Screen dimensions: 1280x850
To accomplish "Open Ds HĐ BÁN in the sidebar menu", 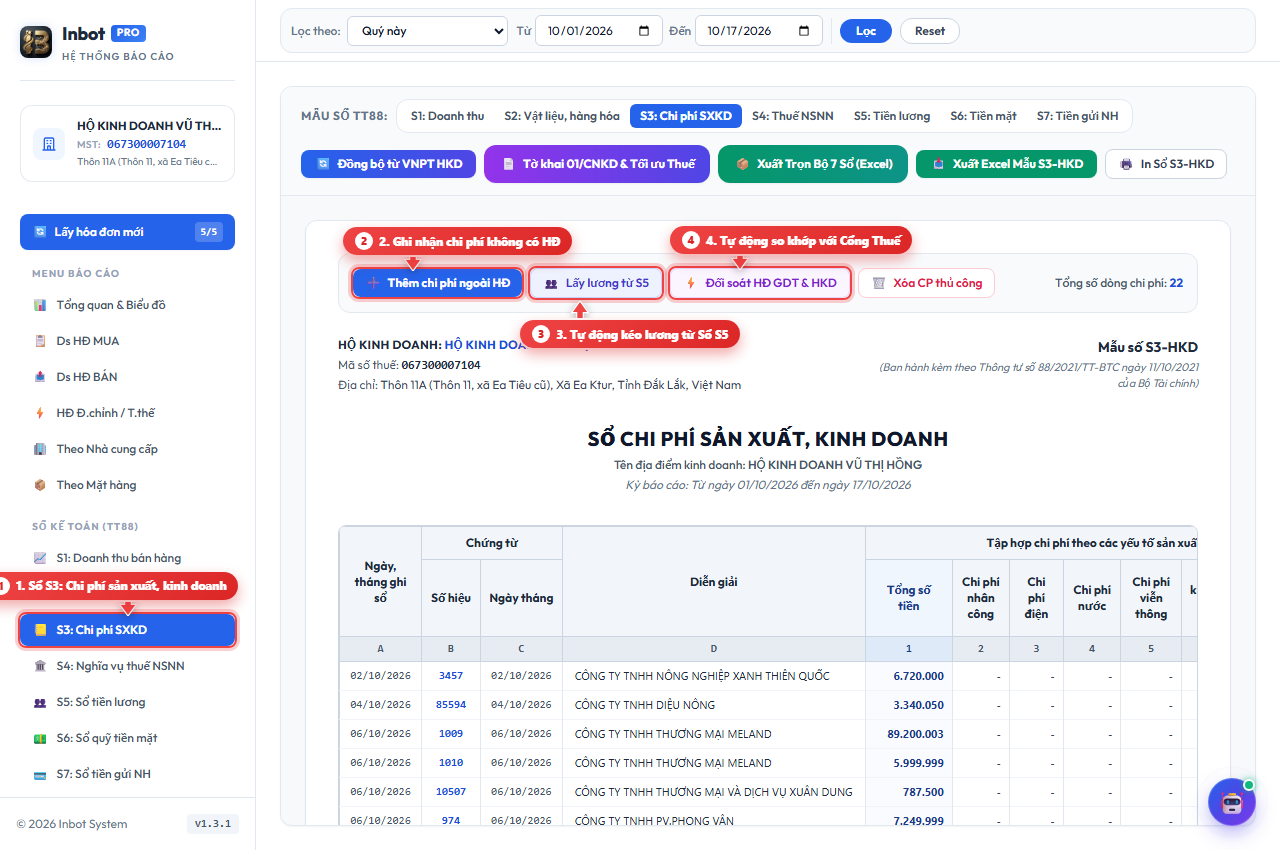I will click(x=127, y=377).
